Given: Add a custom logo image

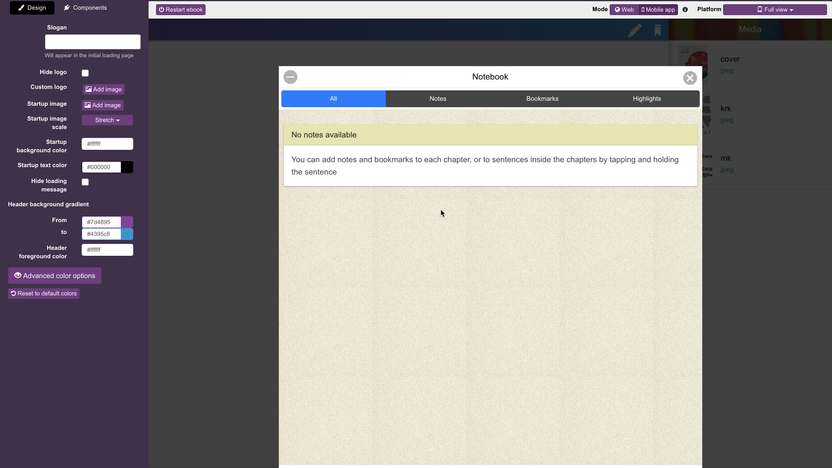Looking at the screenshot, I should click(x=103, y=89).
